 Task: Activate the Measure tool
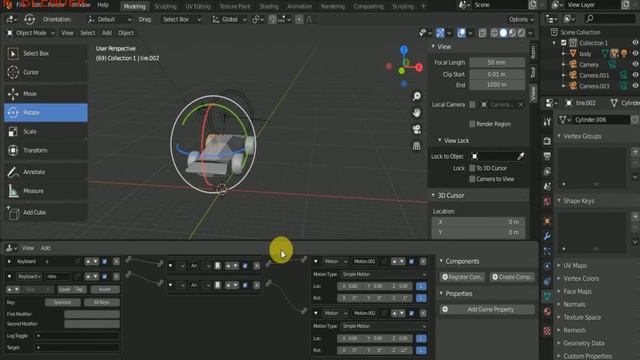[46, 191]
